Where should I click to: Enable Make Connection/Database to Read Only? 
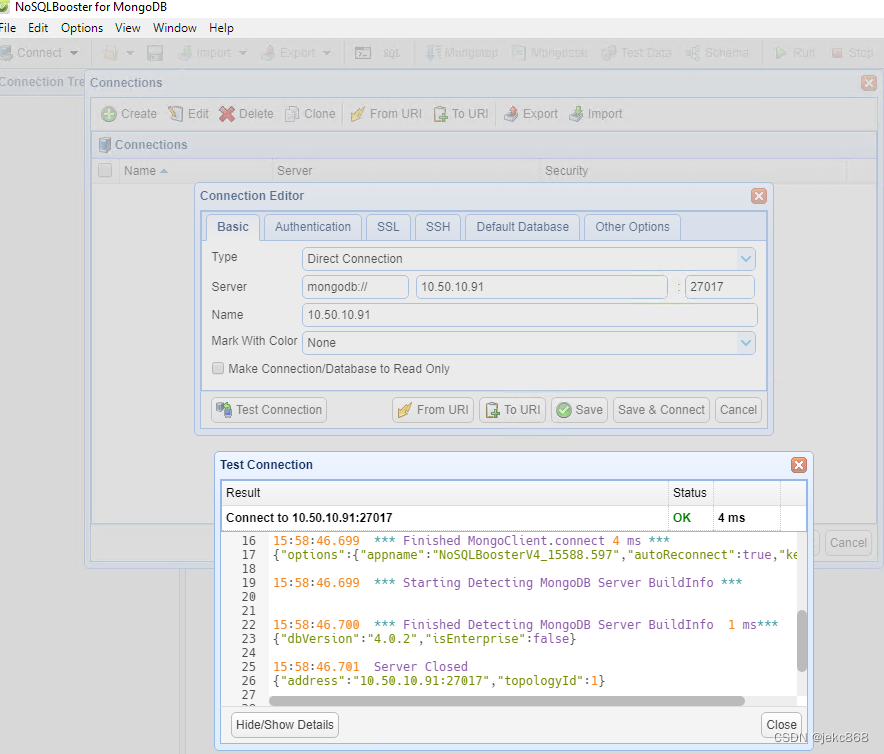[218, 368]
